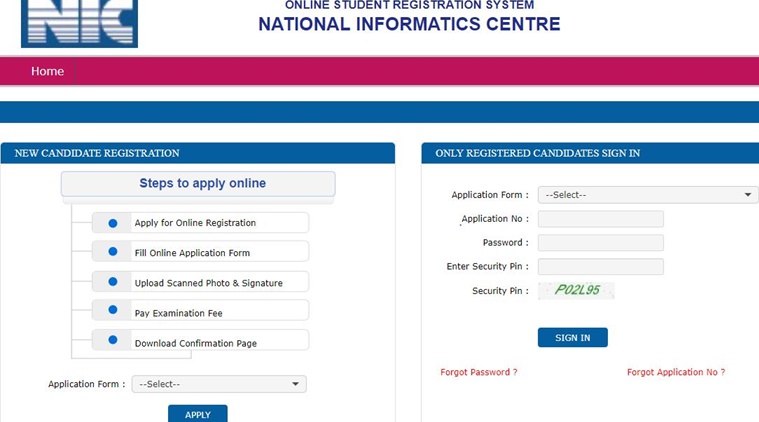Click the bullet next to Fill Online Application Form

(x=113, y=253)
